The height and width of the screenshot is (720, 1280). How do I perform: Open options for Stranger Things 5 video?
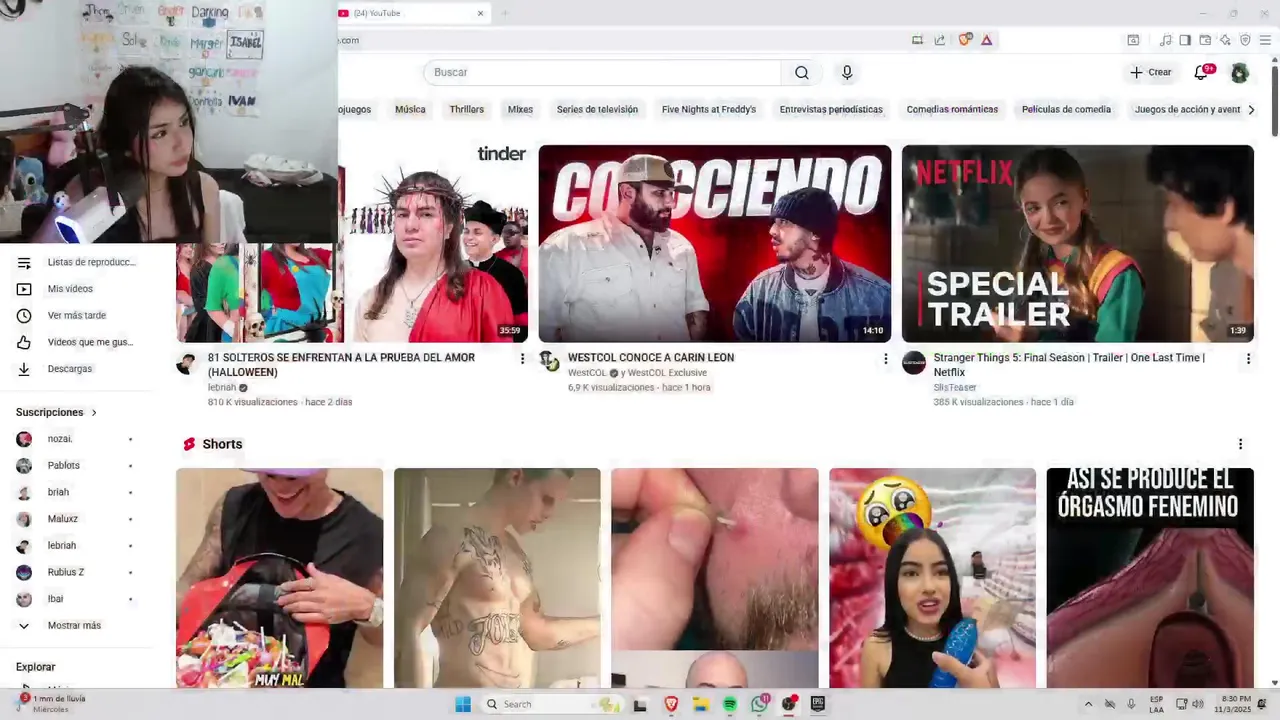[1248, 359]
